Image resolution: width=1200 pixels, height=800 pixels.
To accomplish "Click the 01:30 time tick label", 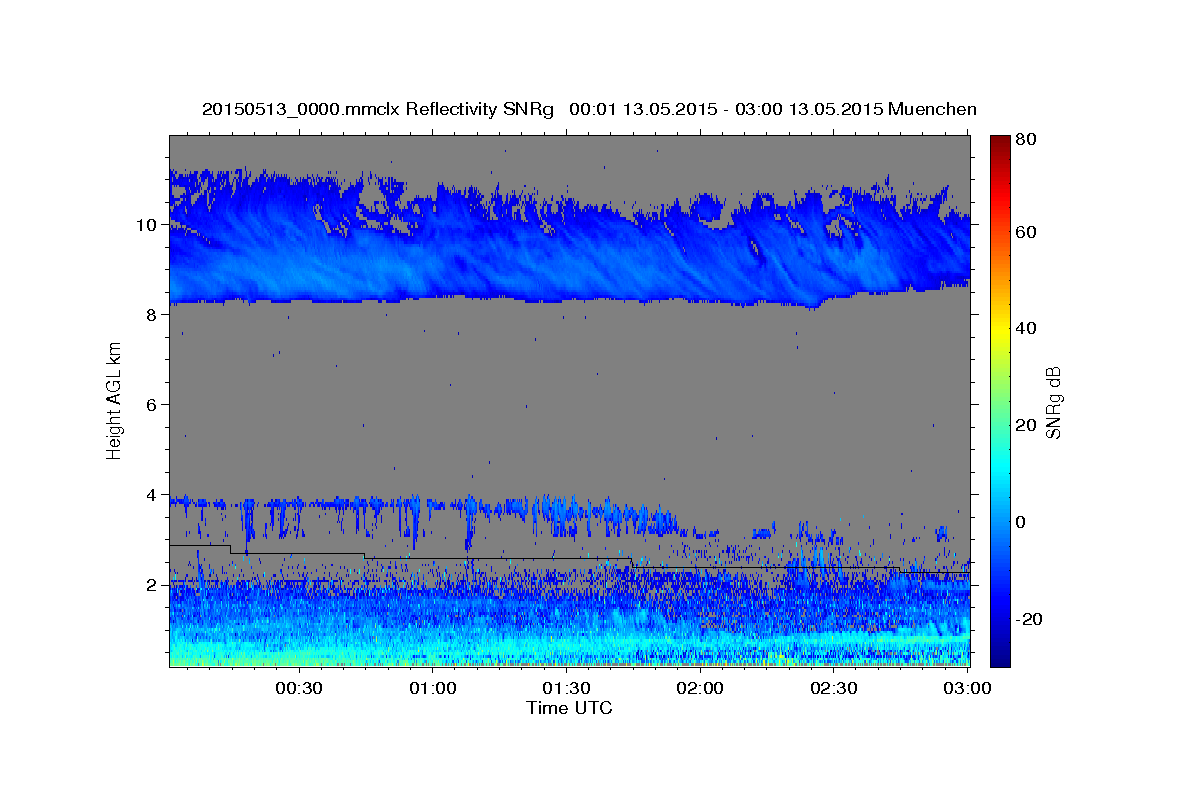I will [x=567, y=689].
